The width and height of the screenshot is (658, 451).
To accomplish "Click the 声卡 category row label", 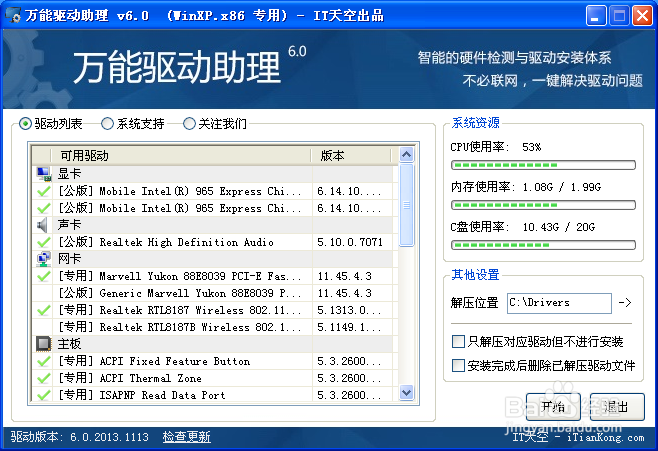I will (x=69, y=225).
